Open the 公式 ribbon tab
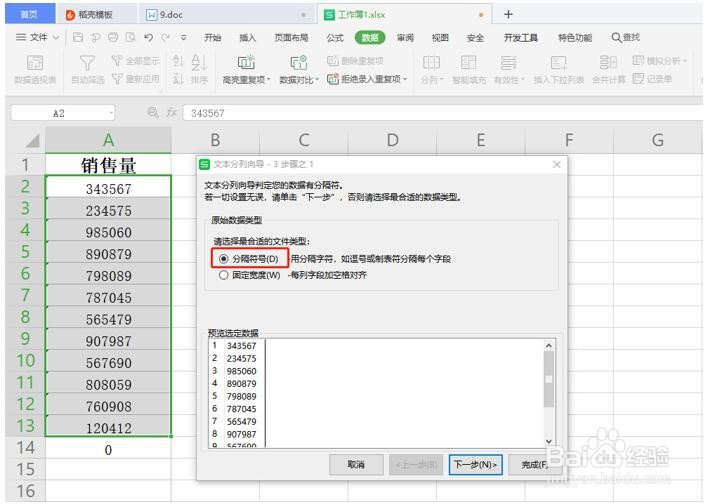 [335, 38]
